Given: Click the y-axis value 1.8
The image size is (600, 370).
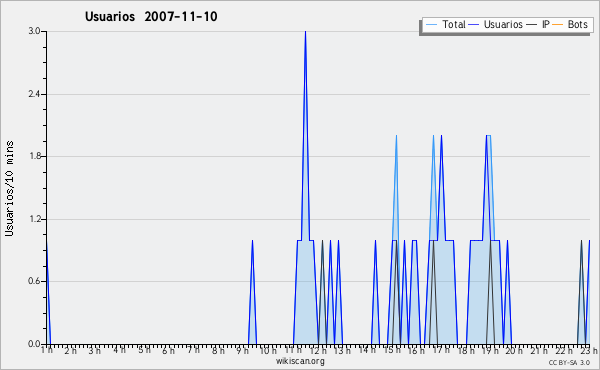Looking at the screenshot, I should coord(34,156).
